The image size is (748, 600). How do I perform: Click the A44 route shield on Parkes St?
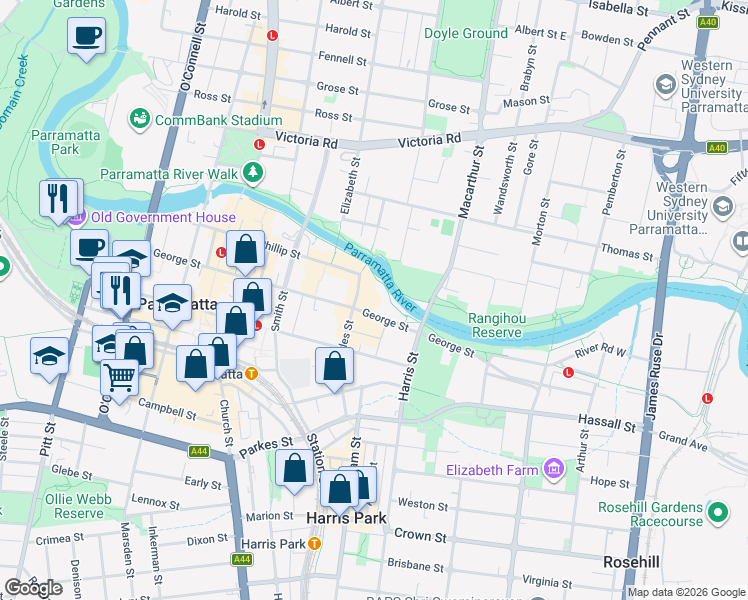199,451
